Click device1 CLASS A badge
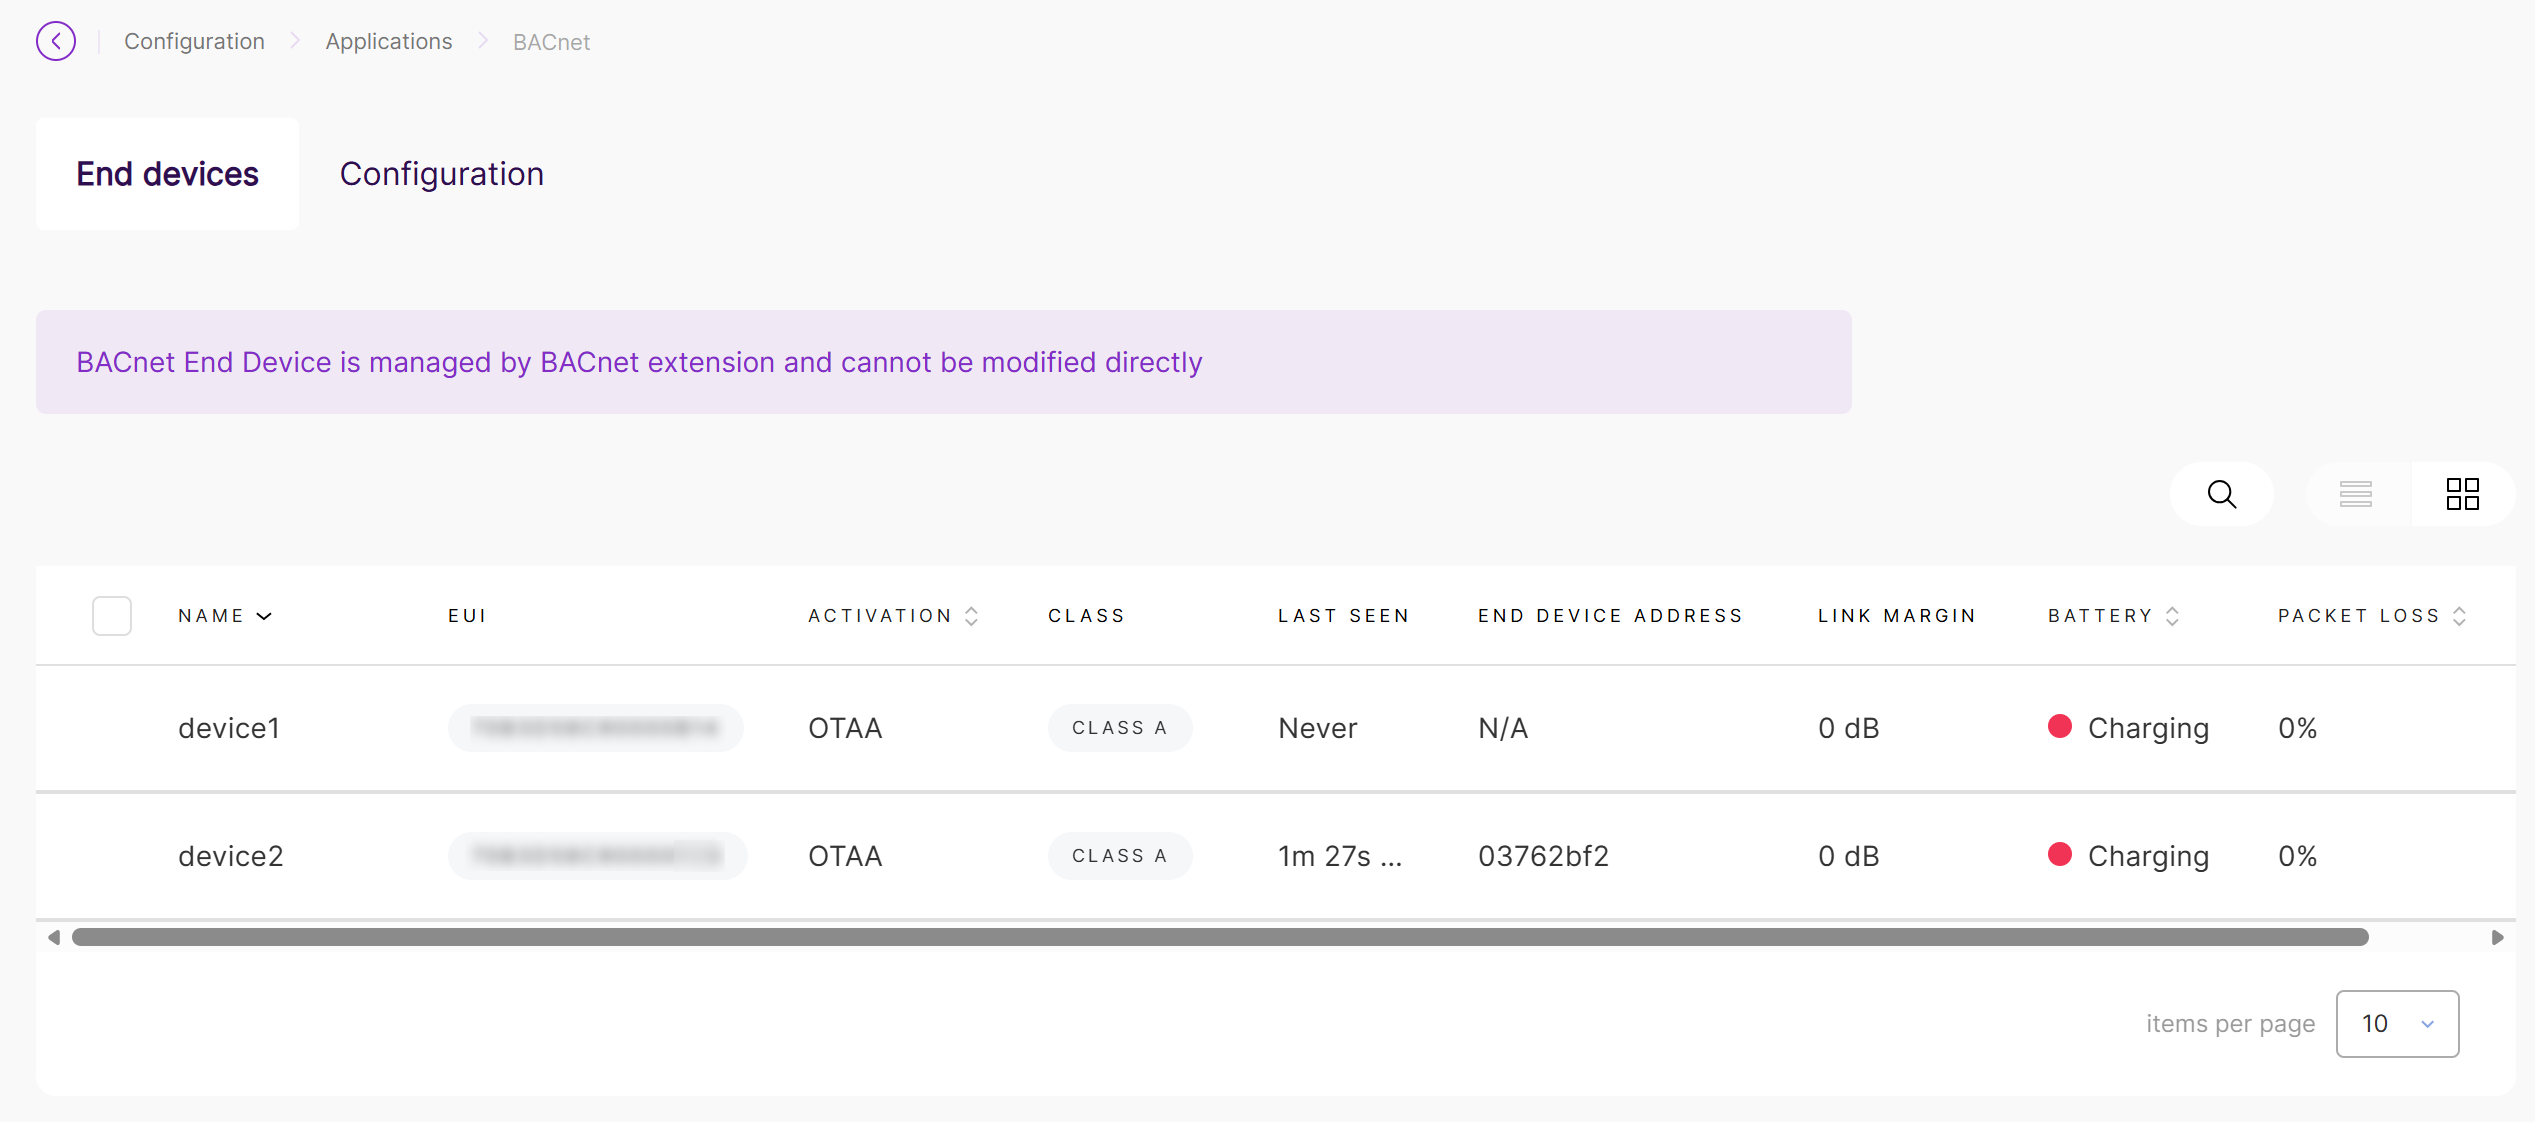Image resolution: width=2535 pixels, height=1122 pixels. 1120,728
